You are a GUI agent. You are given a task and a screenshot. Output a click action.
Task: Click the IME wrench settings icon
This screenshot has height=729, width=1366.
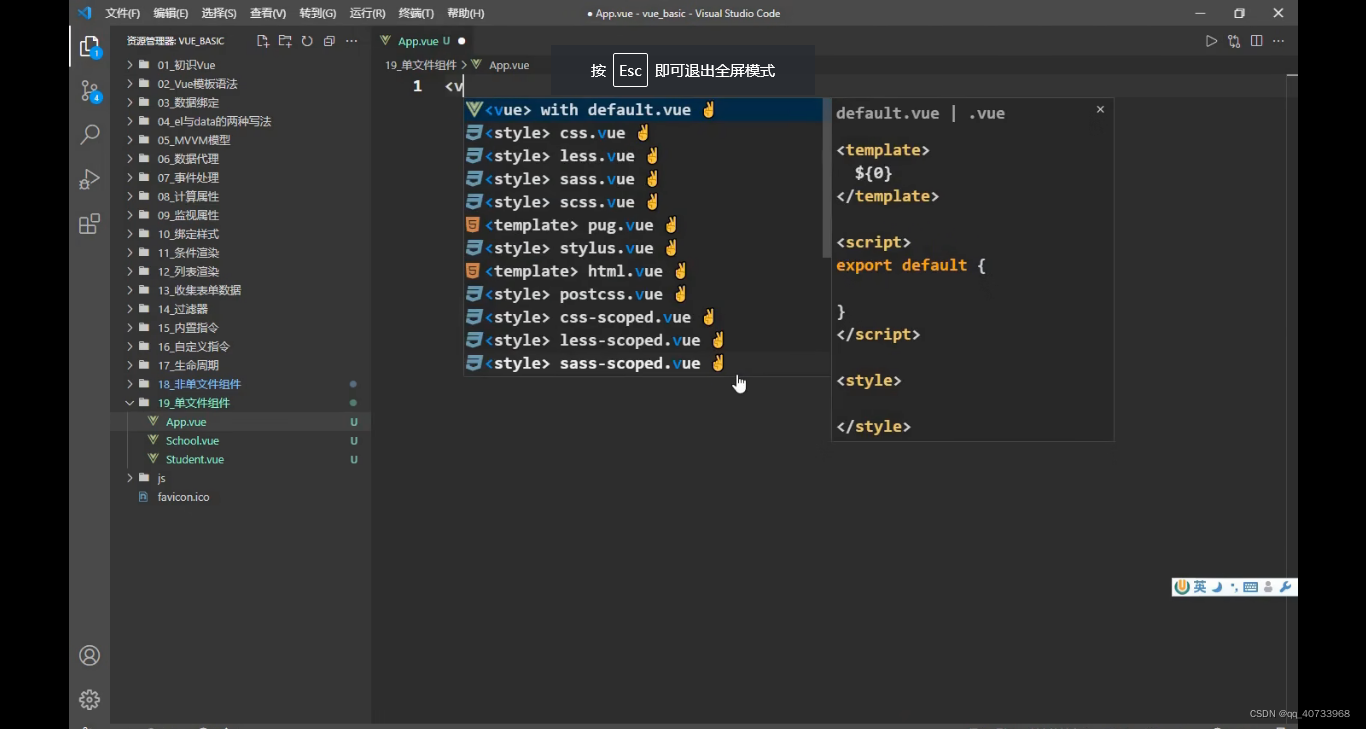[x=1286, y=587]
